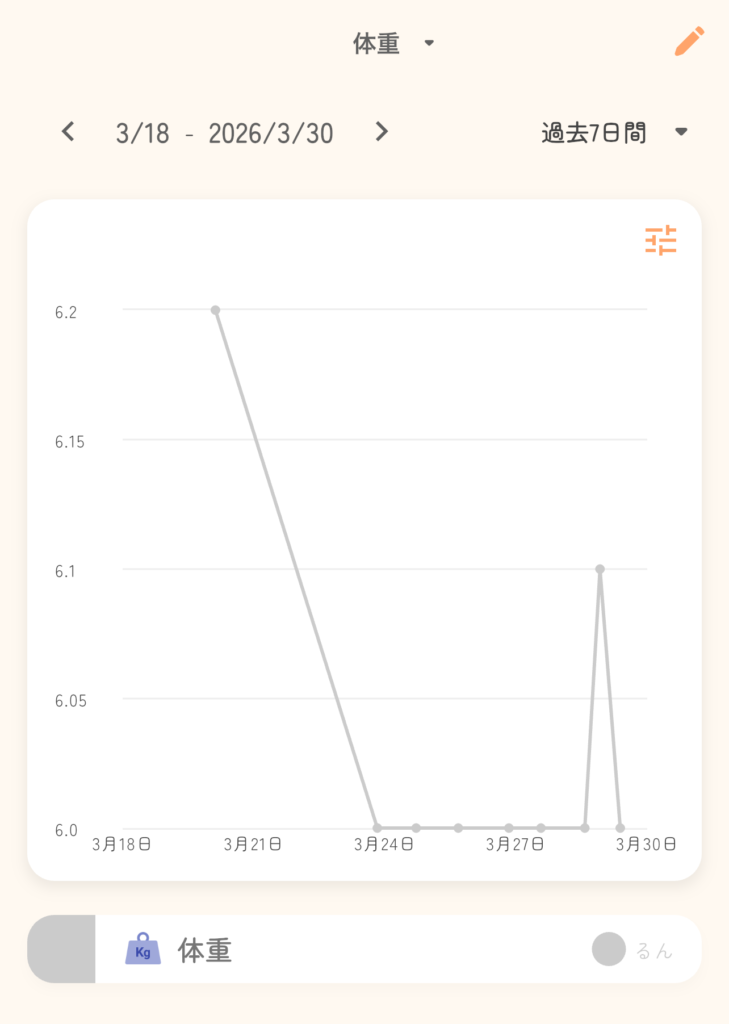Advance to the next date range

click(381, 132)
